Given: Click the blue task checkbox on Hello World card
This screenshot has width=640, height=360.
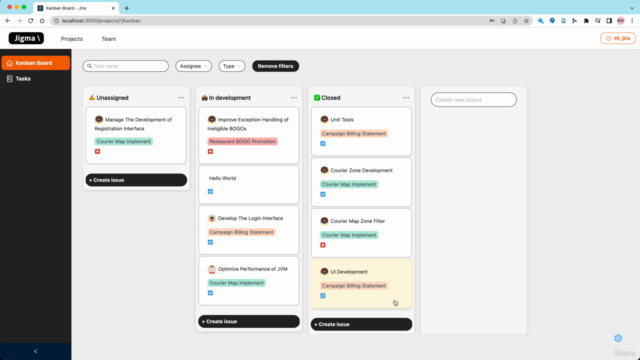Looking at the screenshot, I should (x=210, y=191).
